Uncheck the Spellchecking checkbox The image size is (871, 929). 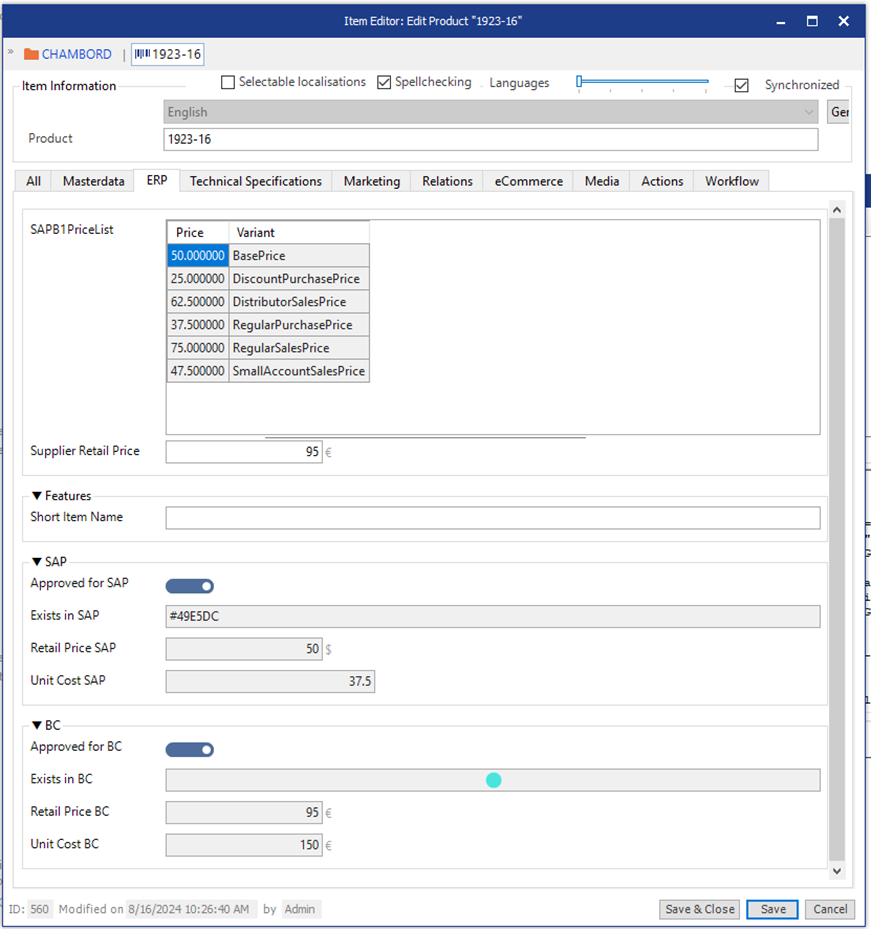click(x=384, y=82)
